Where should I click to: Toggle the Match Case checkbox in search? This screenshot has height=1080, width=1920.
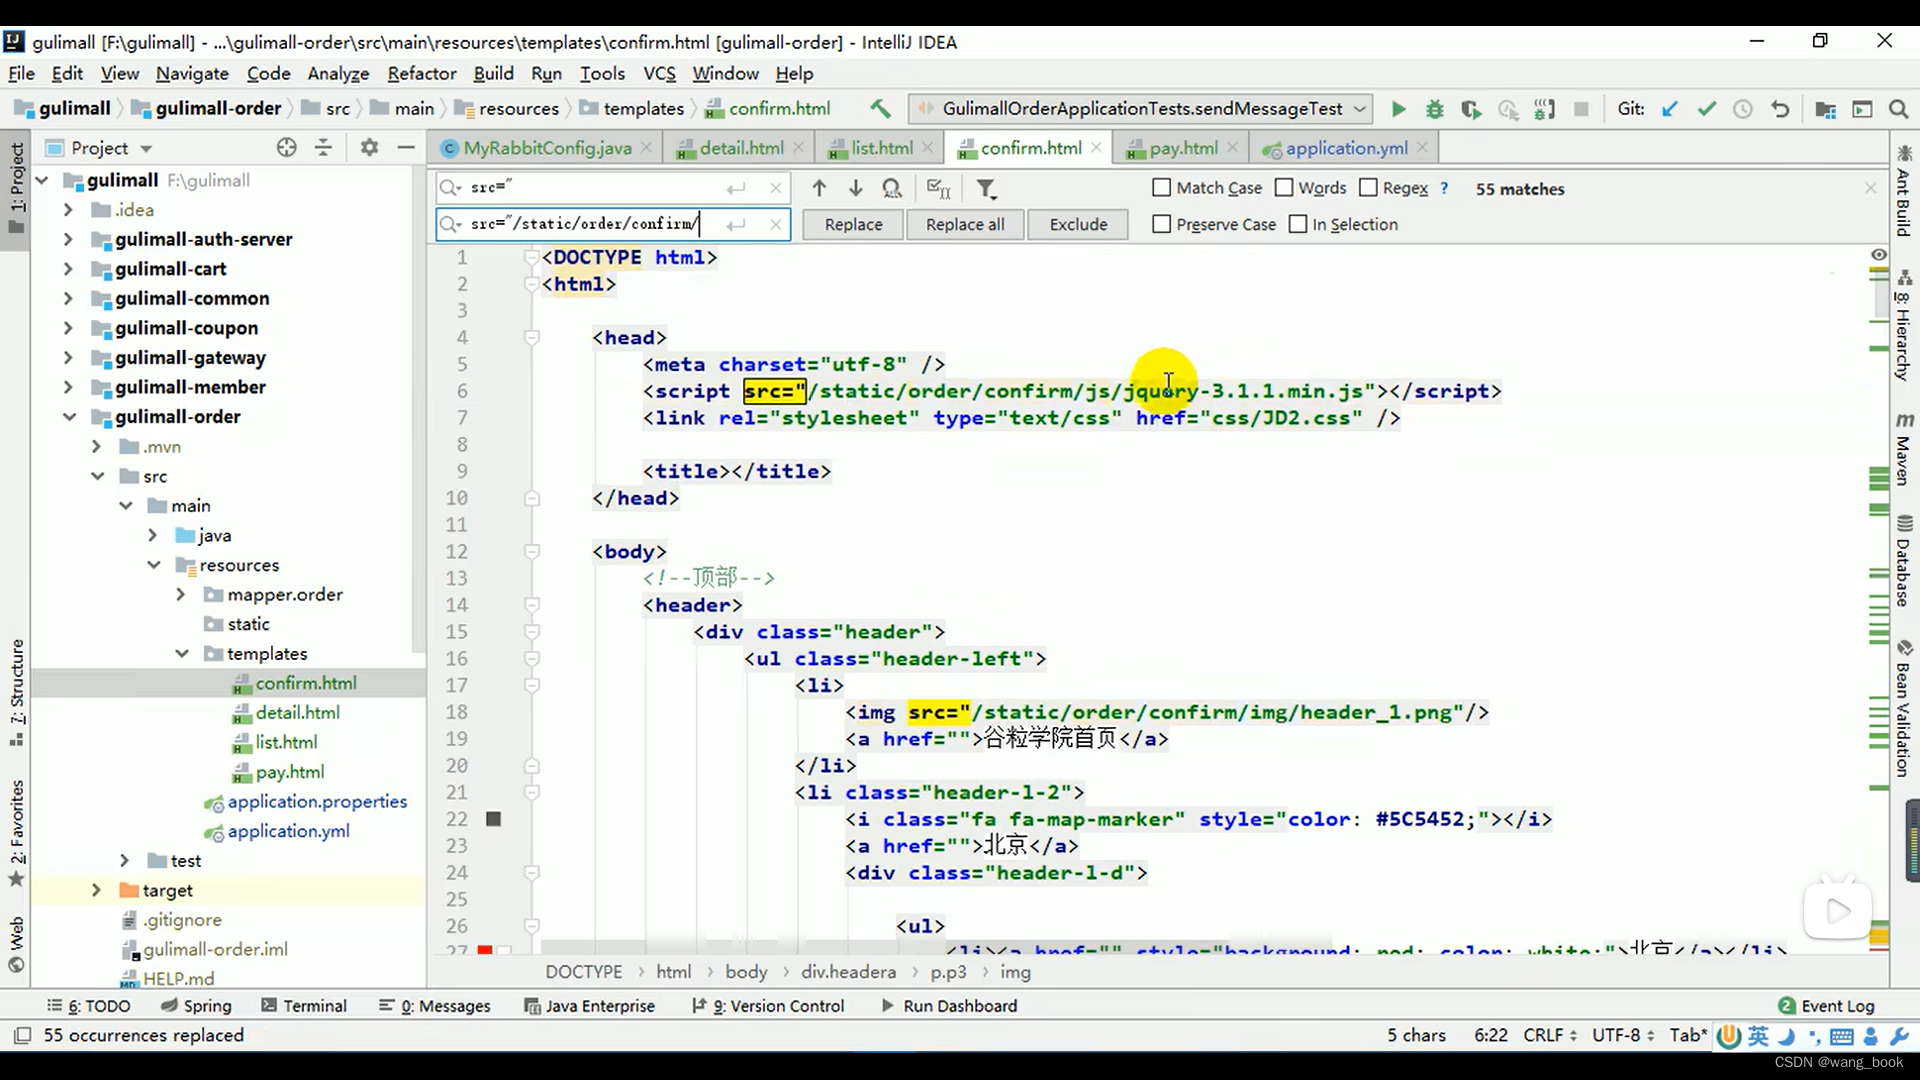(x=1159, y=189)
